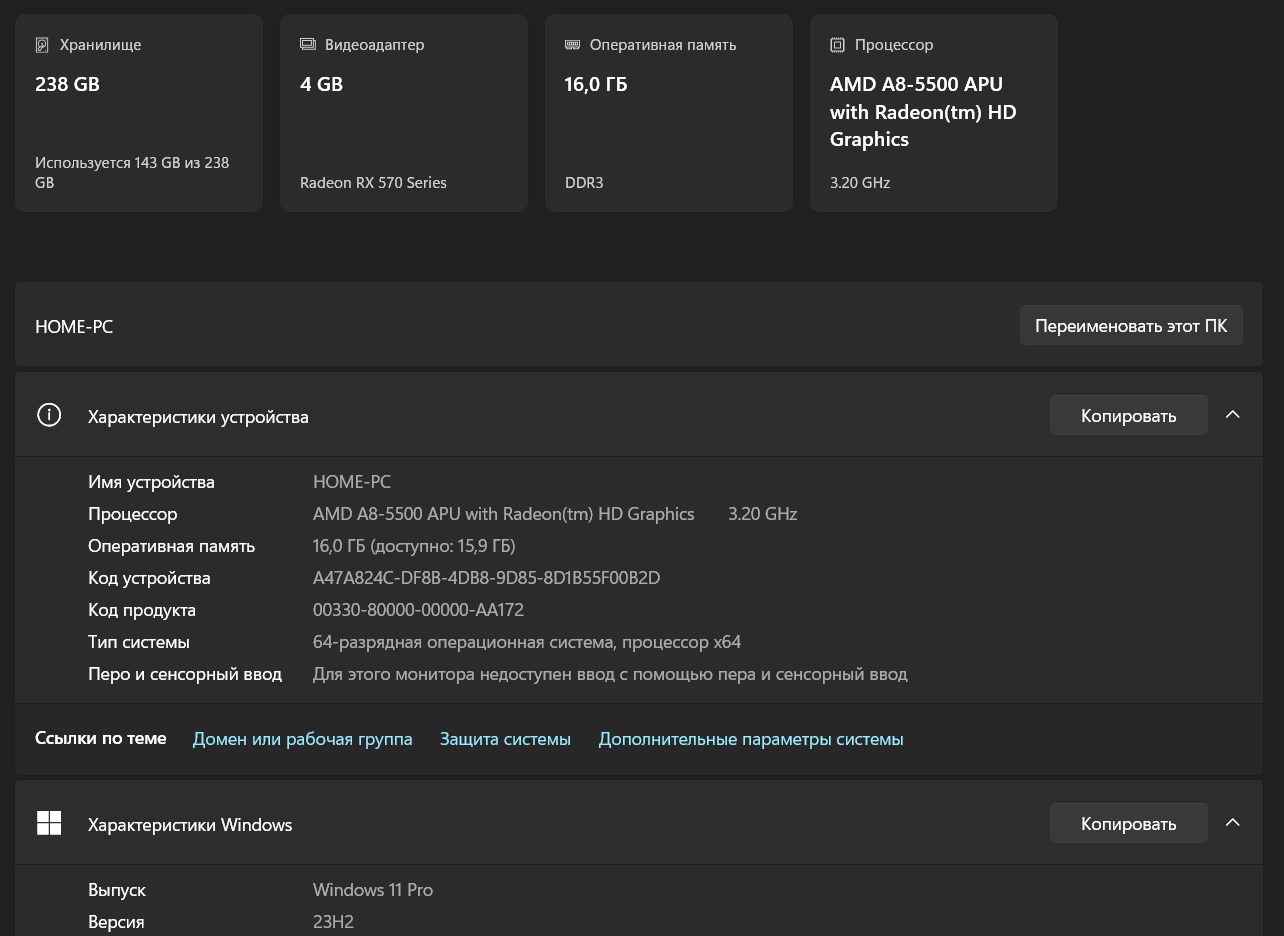Collapse the Характеристики устройства section chevron
Viewport: 1284px width, 936px height.
pos(1233,415)
